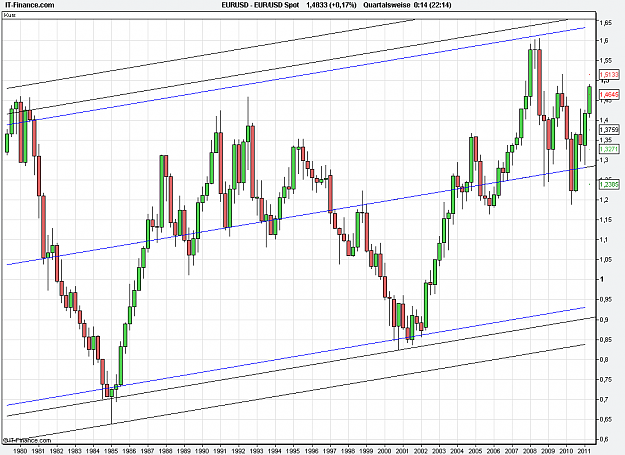Select the 1986 year label

pos(130,451)
